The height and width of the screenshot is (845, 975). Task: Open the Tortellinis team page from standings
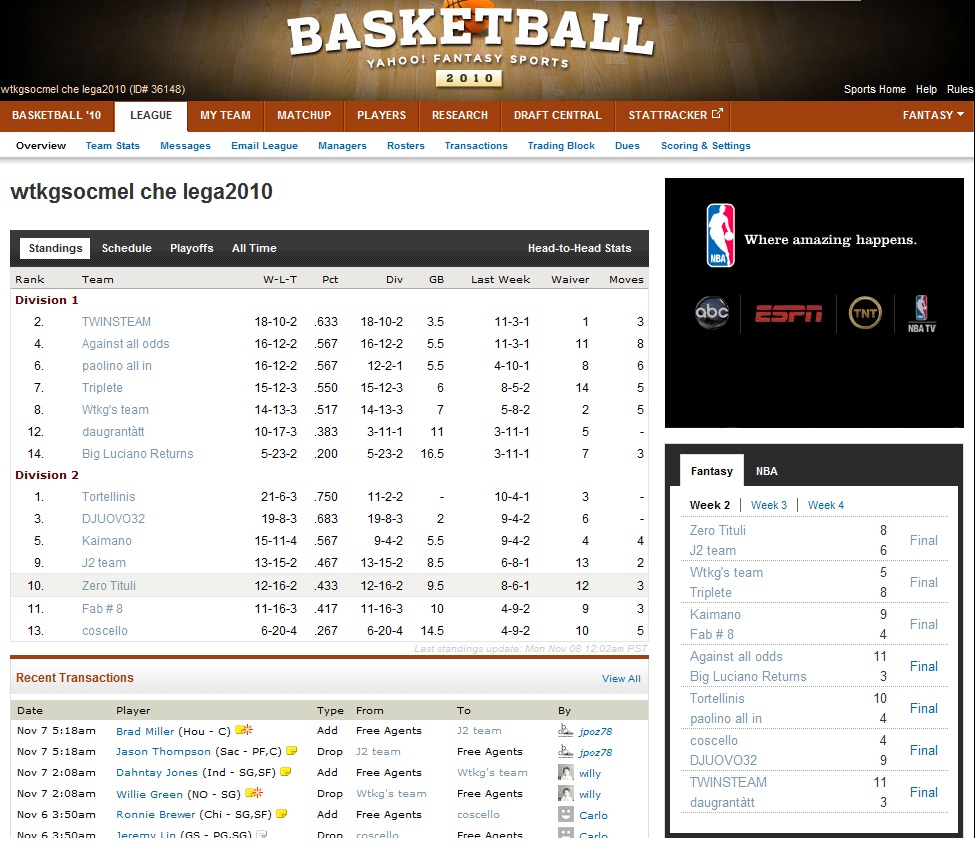pos(108,497)
